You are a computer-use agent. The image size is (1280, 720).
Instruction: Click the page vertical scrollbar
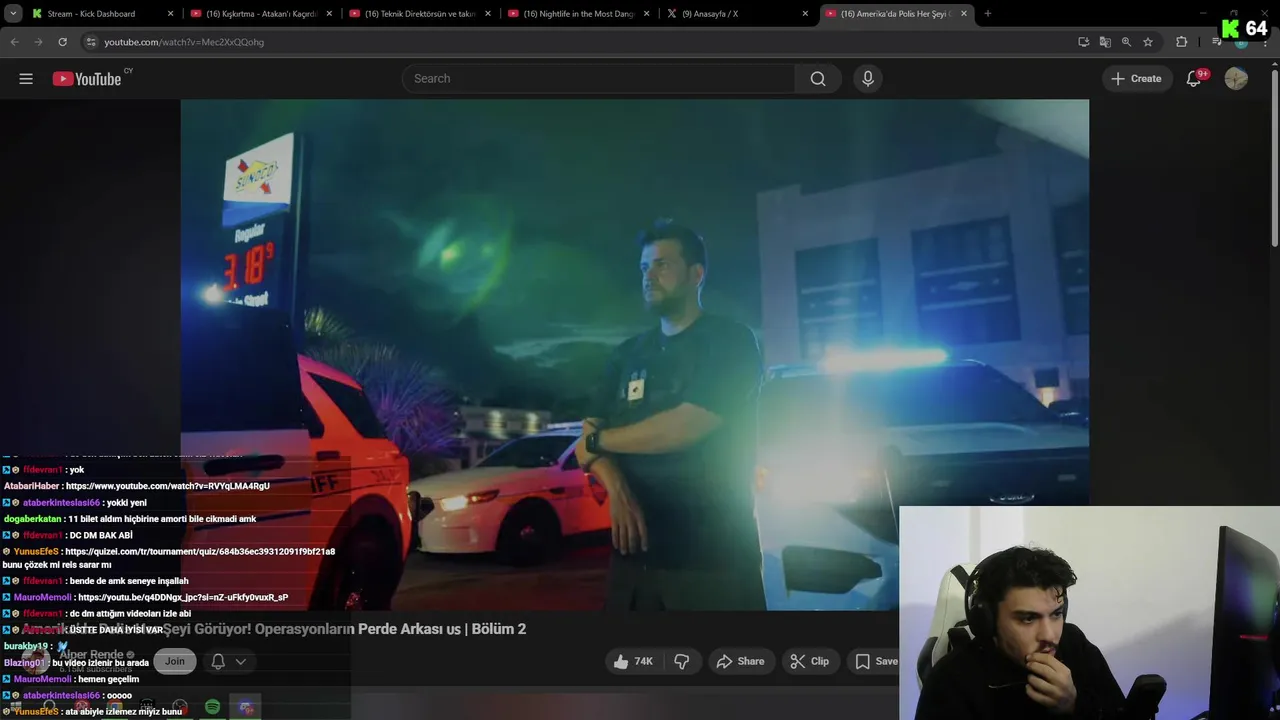point(1274,160)
